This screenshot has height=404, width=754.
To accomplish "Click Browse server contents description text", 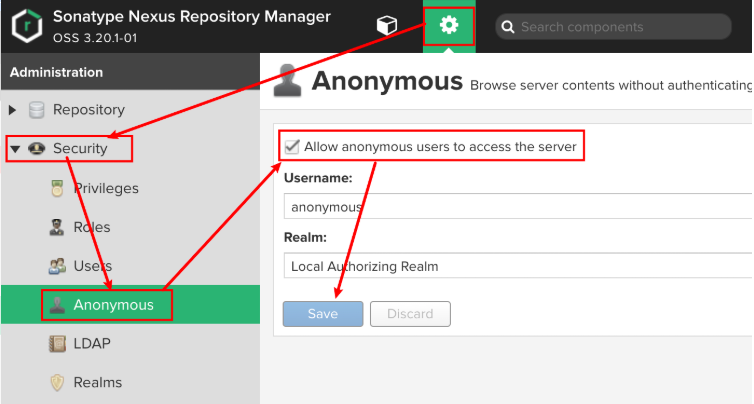I will tap(611, 86).
